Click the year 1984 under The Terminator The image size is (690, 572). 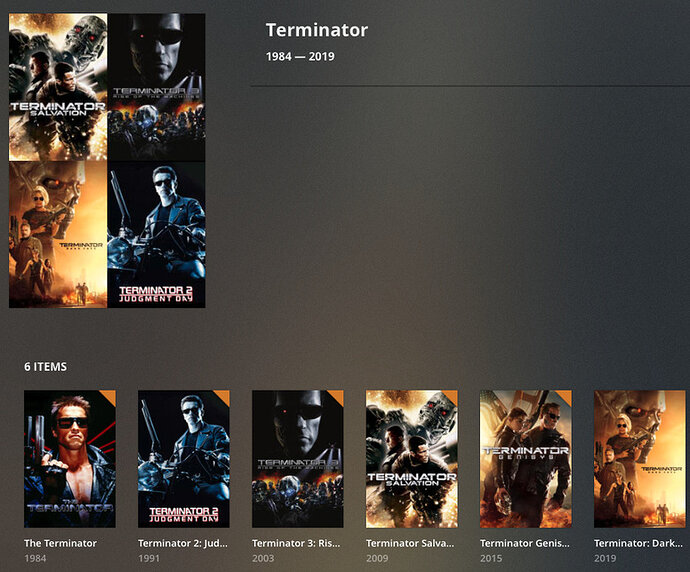click(35, 558)
